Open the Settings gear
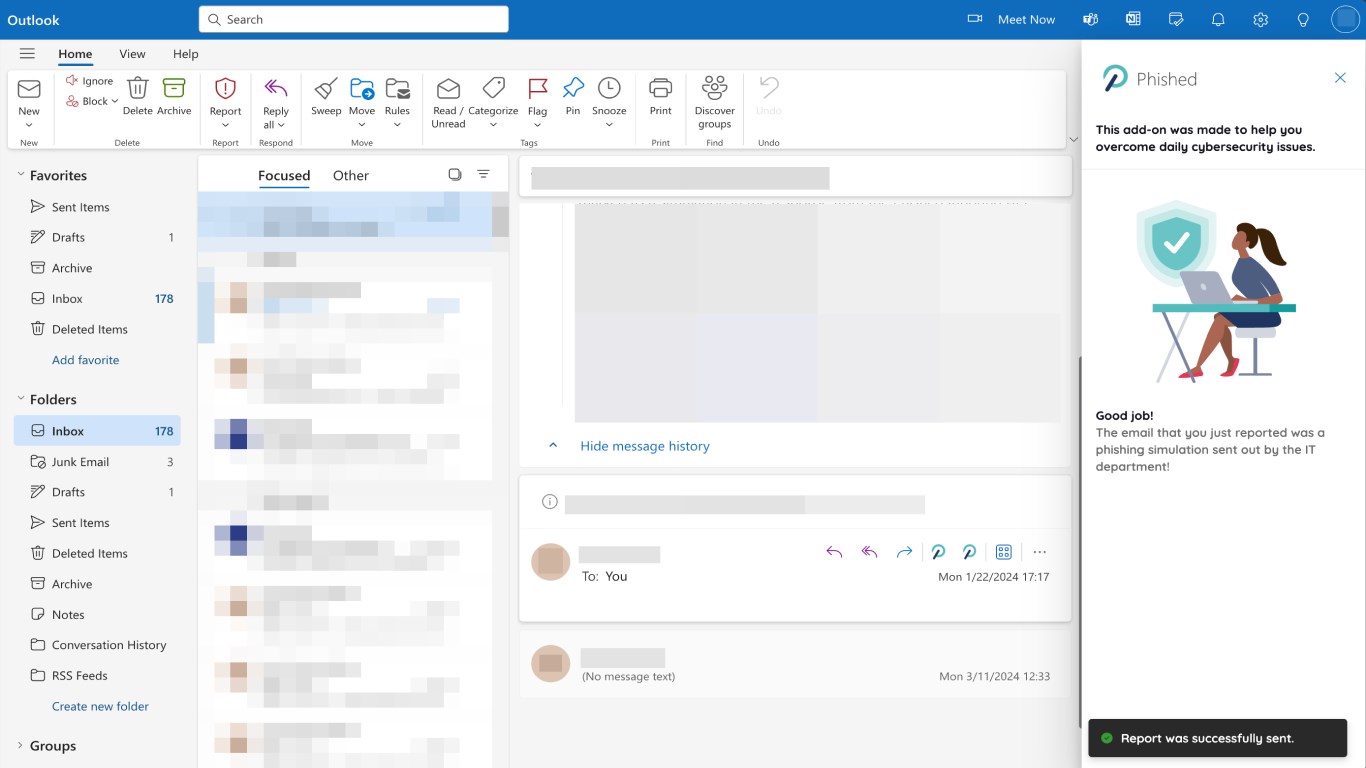 [1260, 19]
